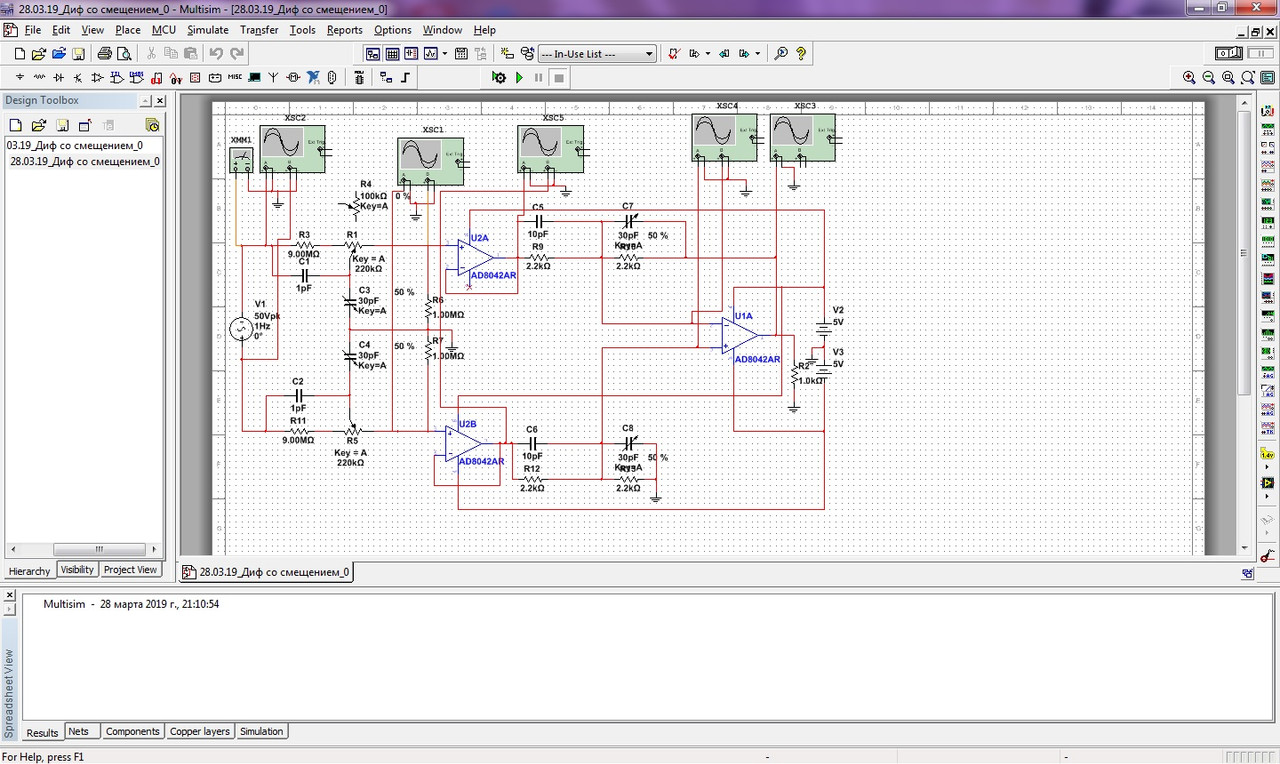Select the Components spreadsheet tab
The height and width of the screenshot is (764, 1280).
click(133, 732)
